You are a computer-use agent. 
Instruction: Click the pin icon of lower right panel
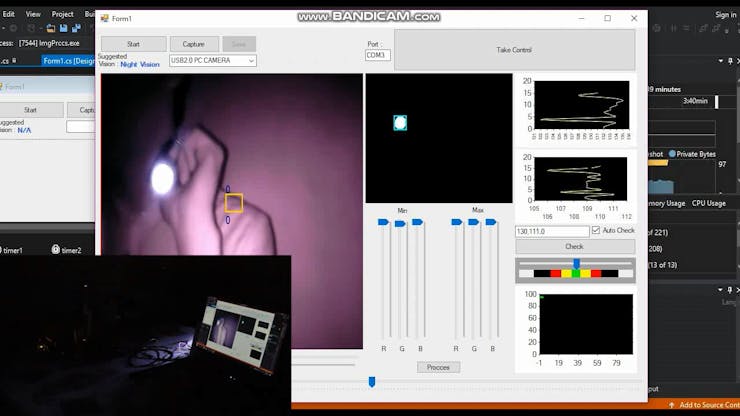coord(730,289)
